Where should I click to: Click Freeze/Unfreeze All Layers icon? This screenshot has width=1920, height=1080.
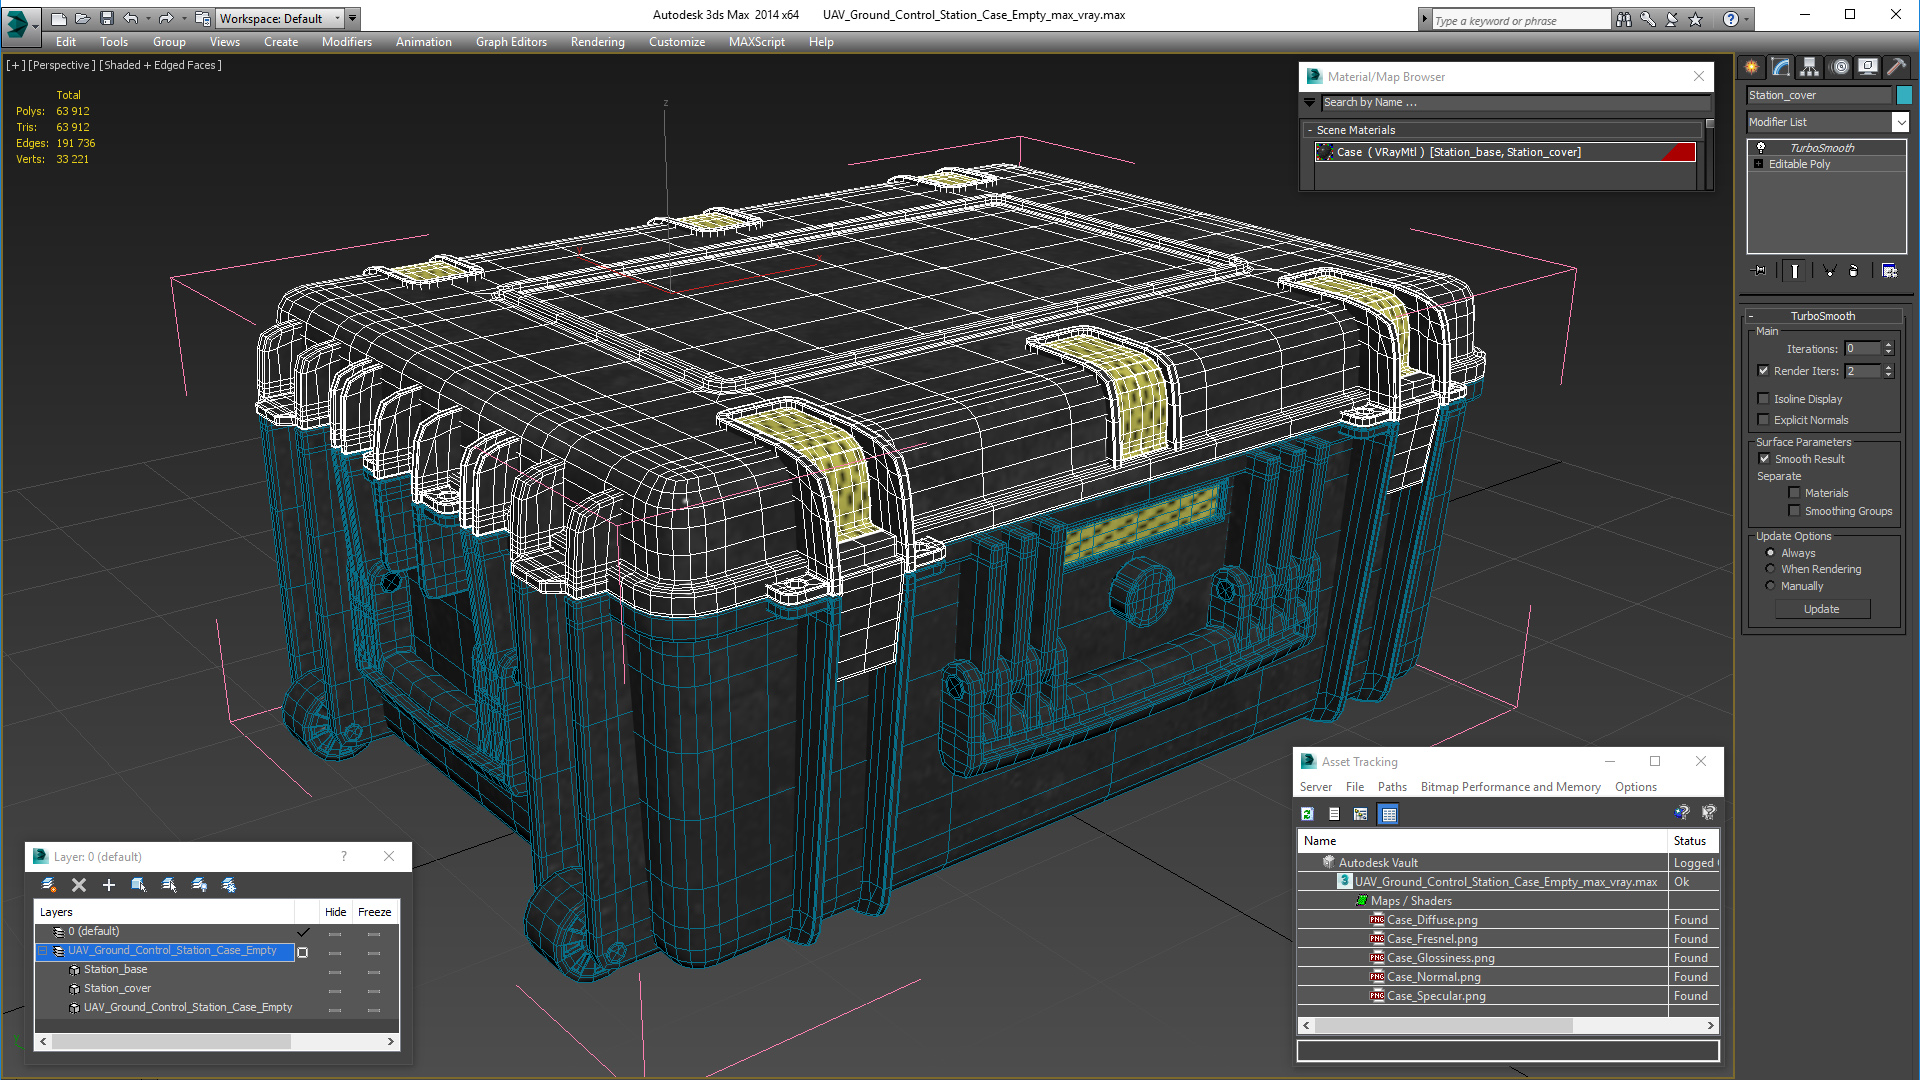click(x=229, y=885)
